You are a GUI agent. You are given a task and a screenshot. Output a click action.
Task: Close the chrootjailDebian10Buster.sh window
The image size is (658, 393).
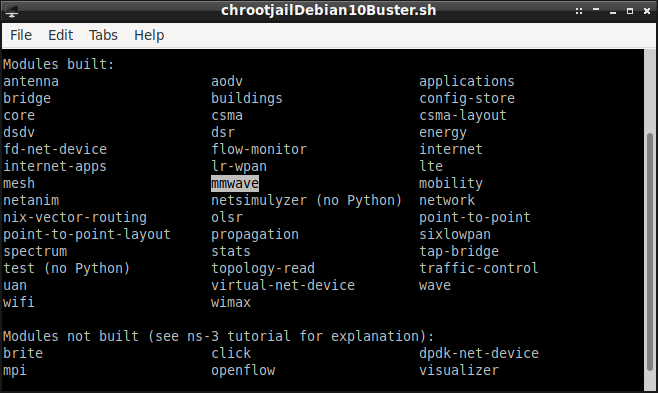(647, 11)
